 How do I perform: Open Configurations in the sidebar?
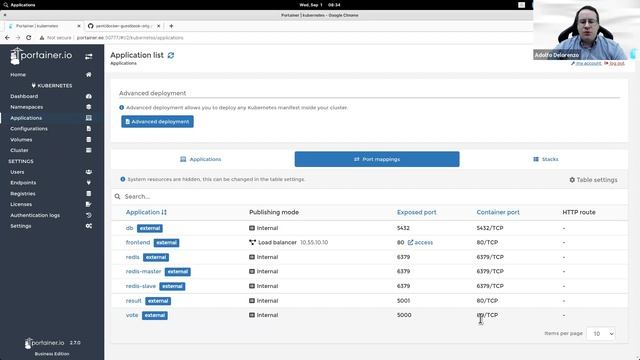[x=29, y=129]
